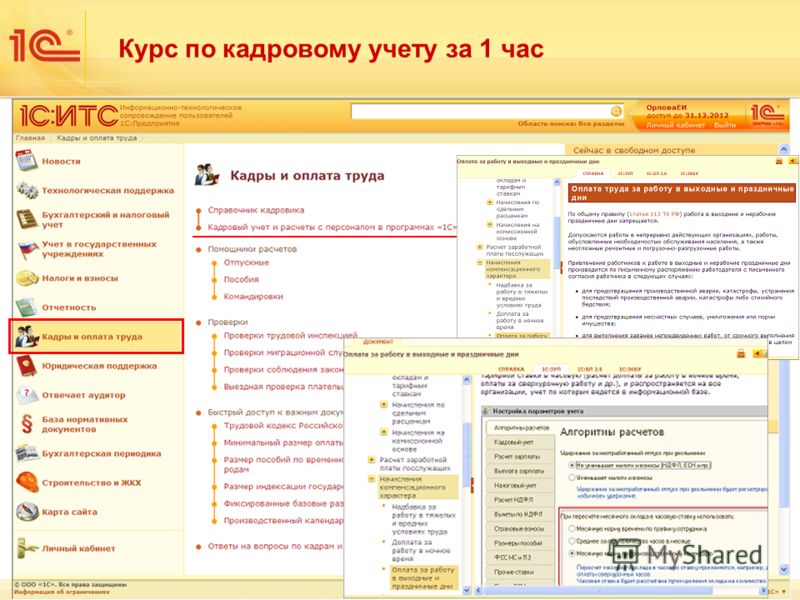Click the paragraph sign icon for База нормативных документов
The image size is (800, 600).
pyautogui.click(x=27, y=424)
